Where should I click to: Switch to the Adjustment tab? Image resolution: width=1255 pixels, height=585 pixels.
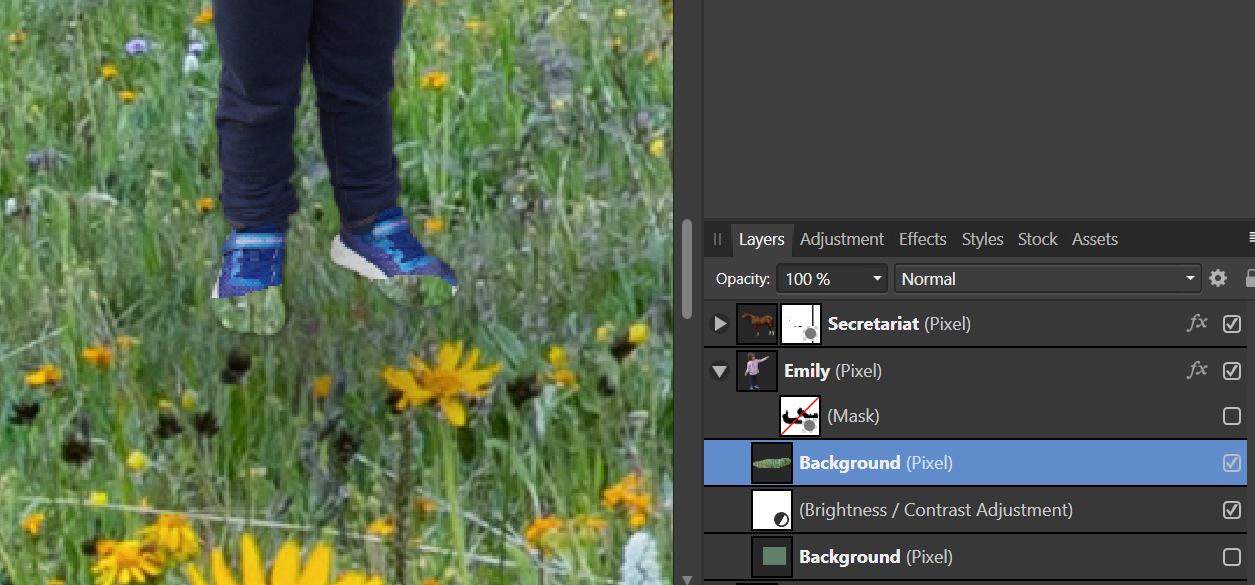click(x=842, y=239)
